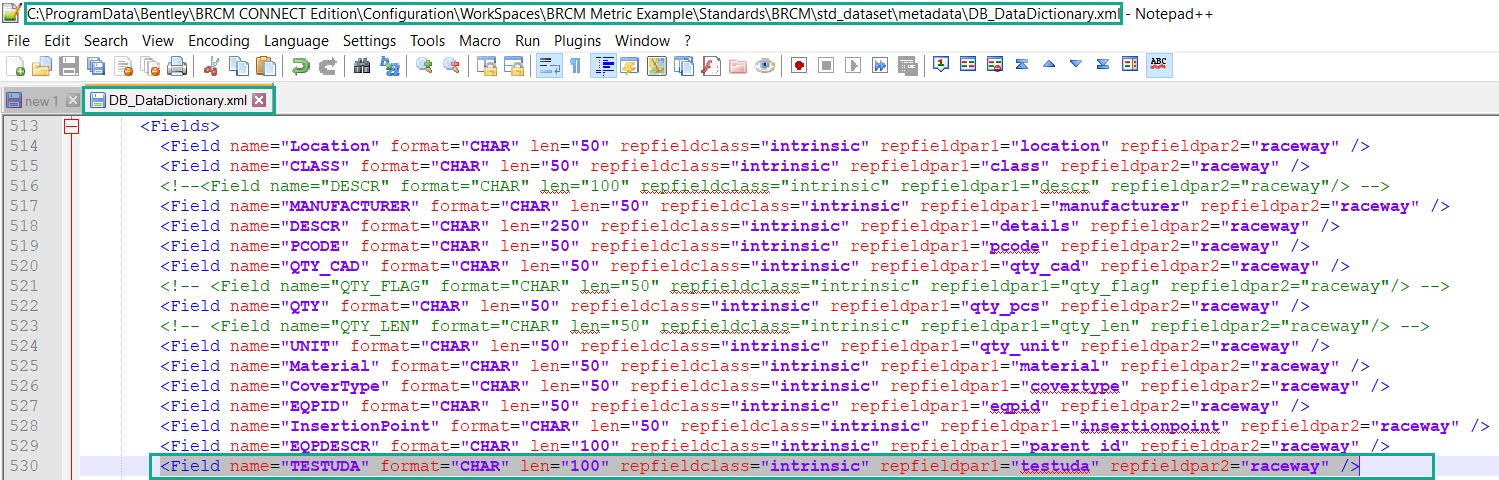Open the Settings menu
The width and height of the screenshot is (1499, 480).
[370, 41]
